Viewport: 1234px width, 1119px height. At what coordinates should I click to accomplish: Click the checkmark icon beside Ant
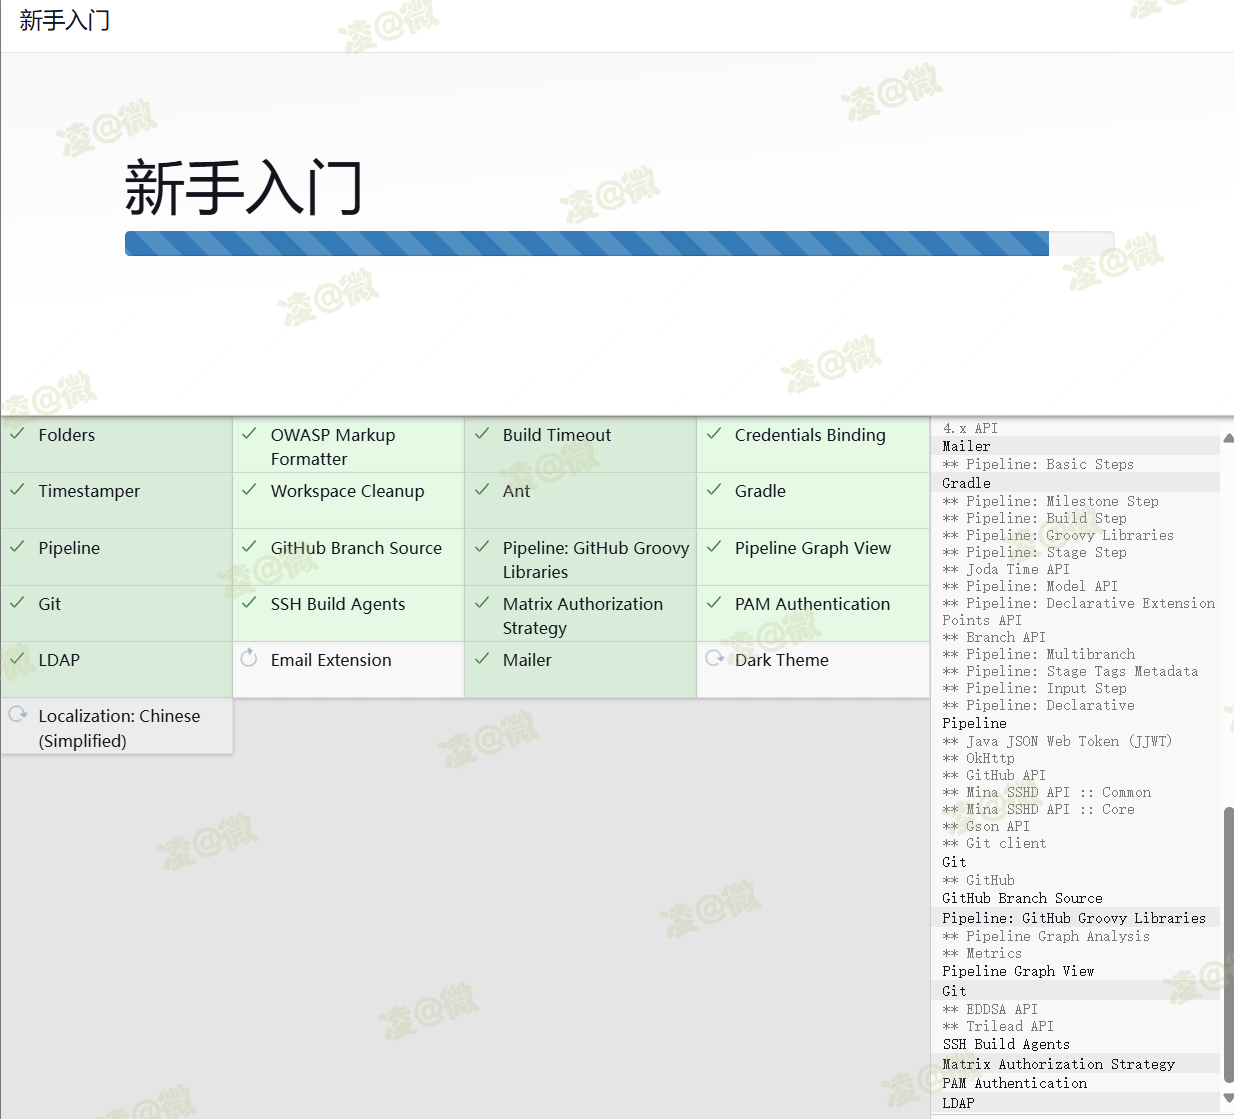pos(482,490)
